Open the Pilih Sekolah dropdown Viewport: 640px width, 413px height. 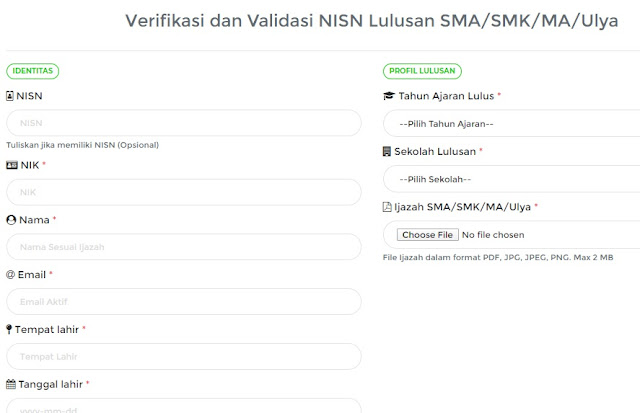click(x=510, y=179)
